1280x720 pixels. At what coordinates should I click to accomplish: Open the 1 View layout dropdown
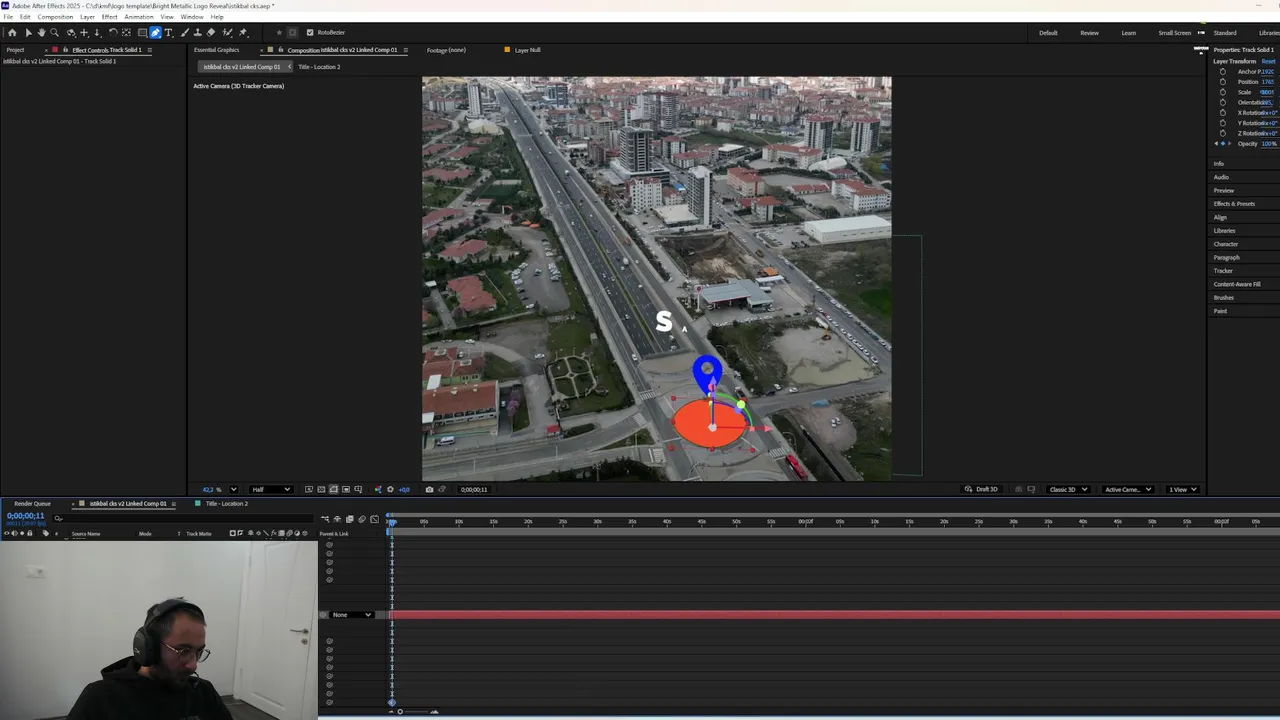coord(1183,490)
